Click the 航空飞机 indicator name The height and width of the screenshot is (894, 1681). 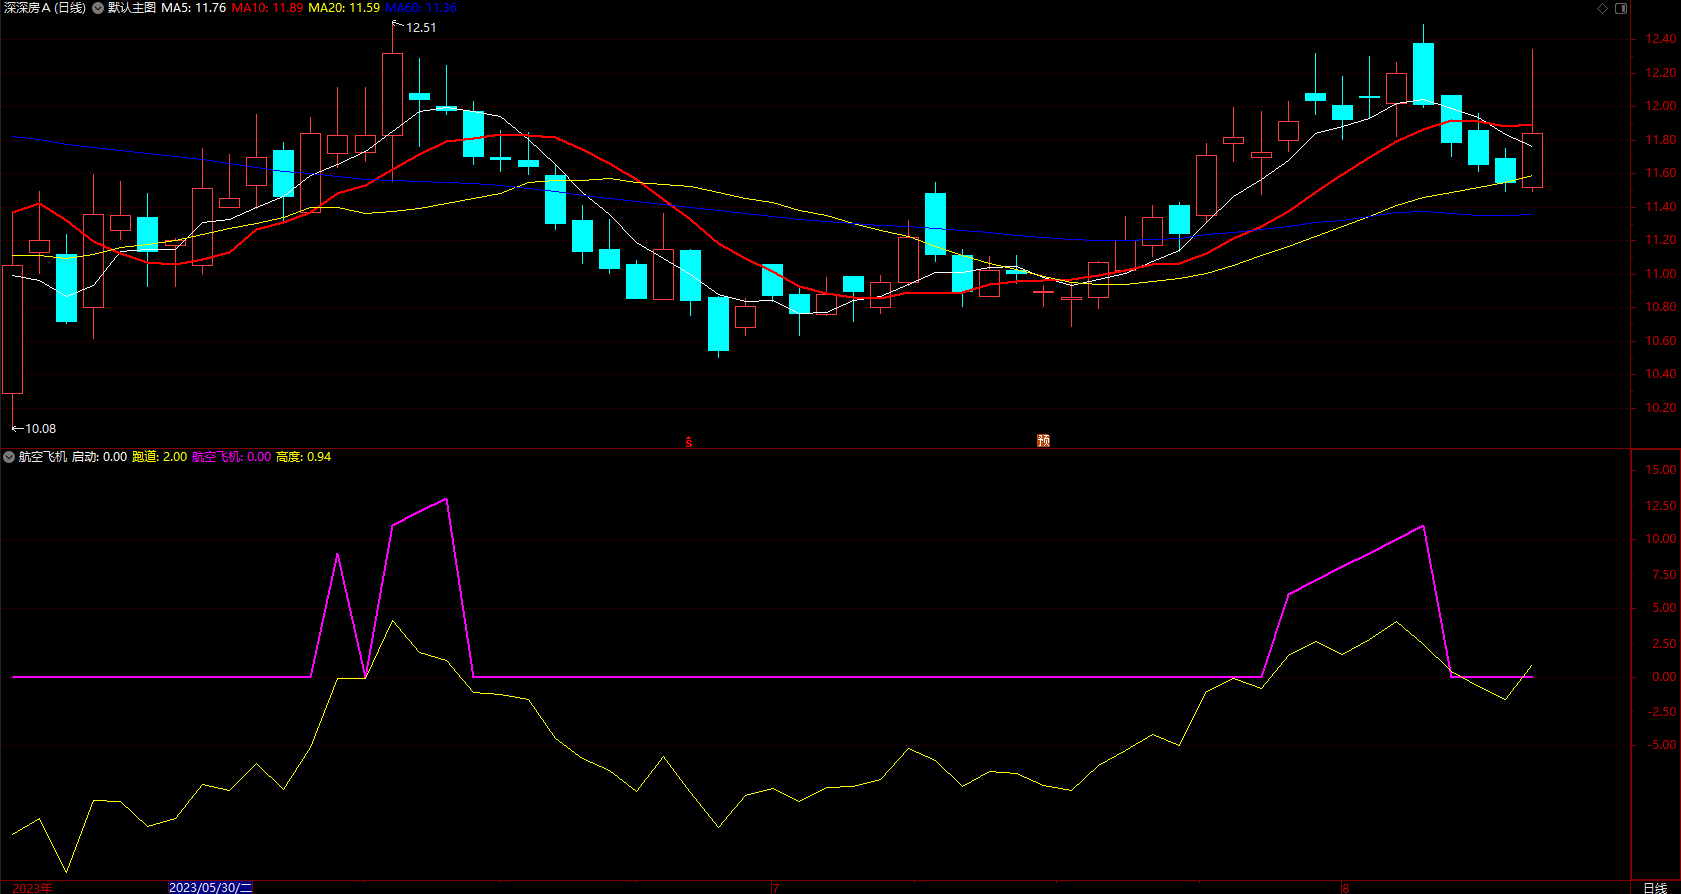(43, 457)
